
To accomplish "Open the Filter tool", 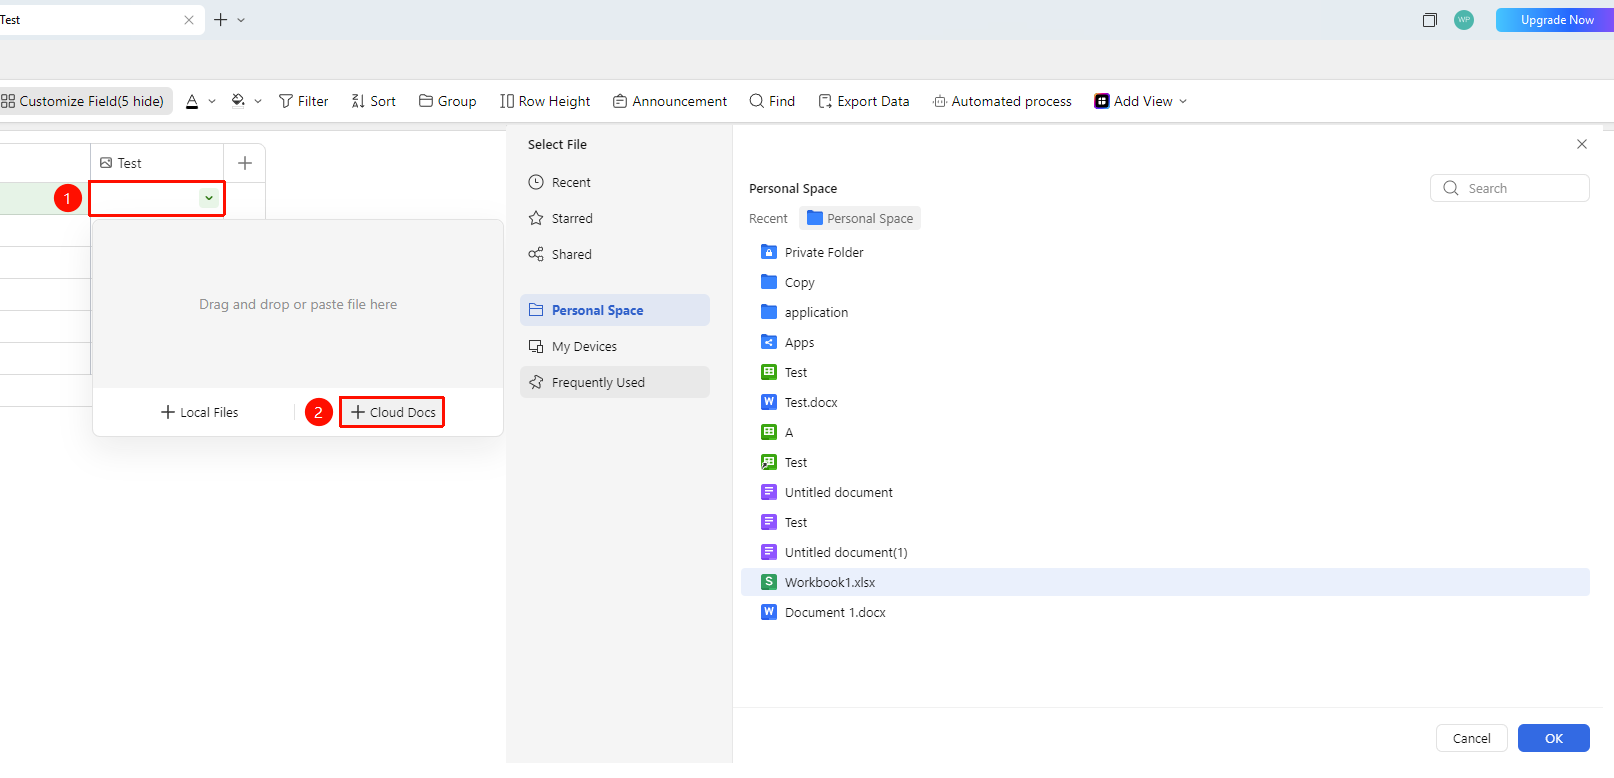I will (x=303, y=101).
